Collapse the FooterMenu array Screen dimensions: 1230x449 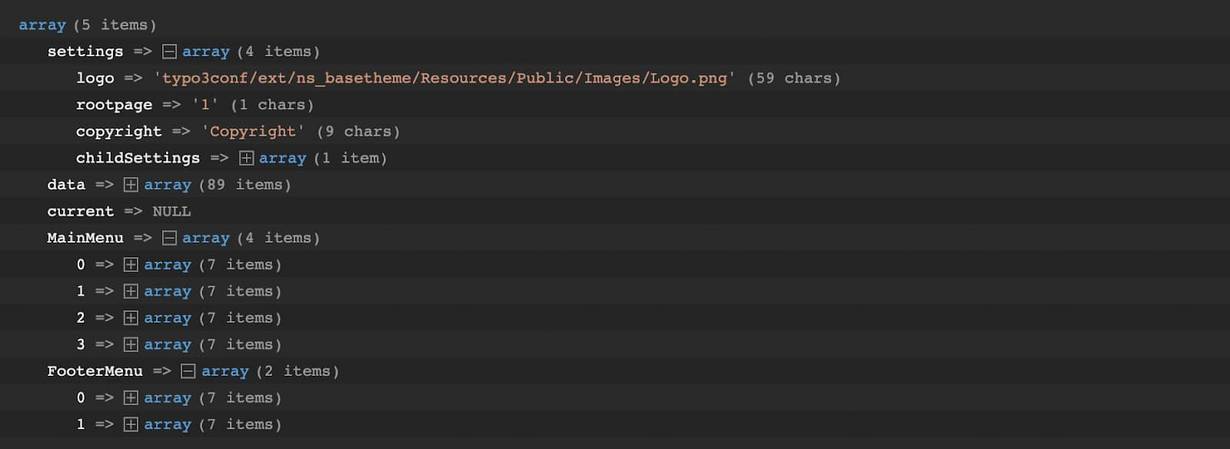pyautogui.click(x=189, y=371)
